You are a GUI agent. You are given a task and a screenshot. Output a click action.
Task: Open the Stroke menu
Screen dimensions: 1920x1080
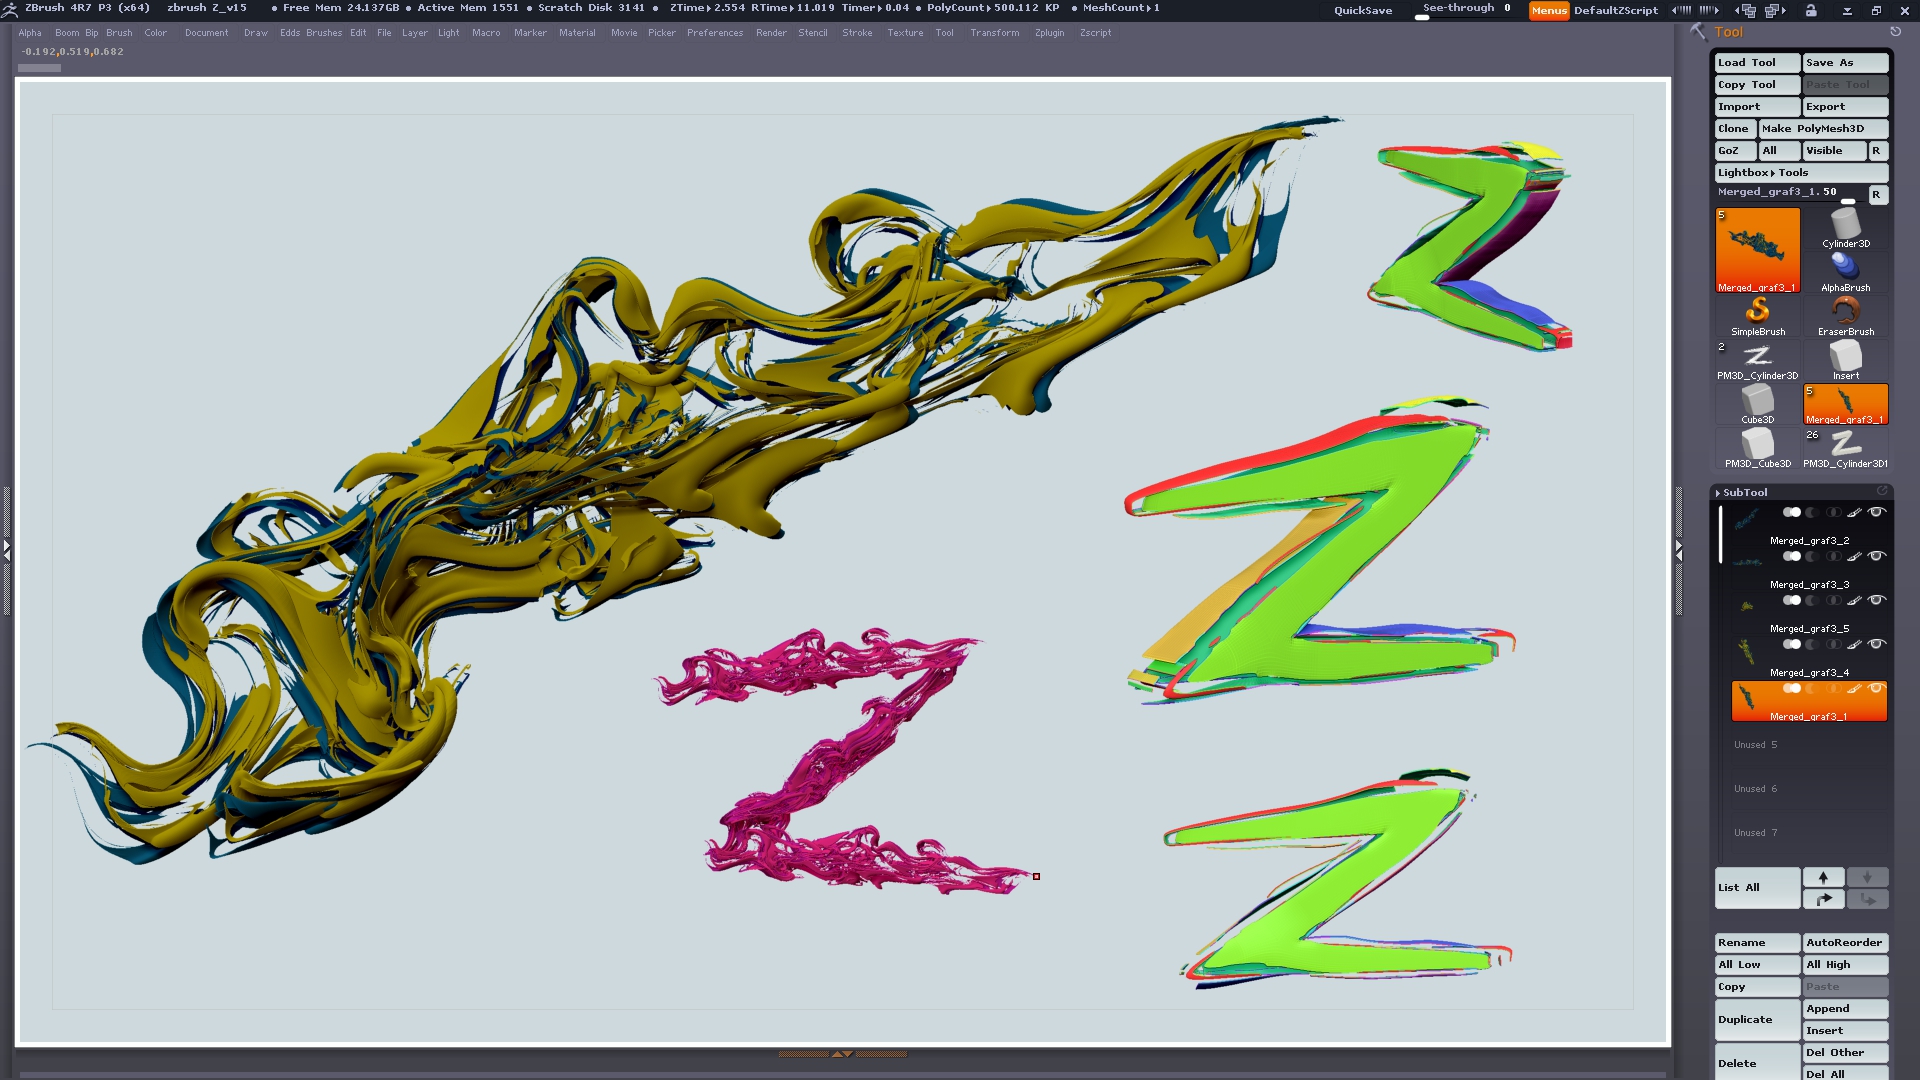pyautogui.click(x=856, y=33)
